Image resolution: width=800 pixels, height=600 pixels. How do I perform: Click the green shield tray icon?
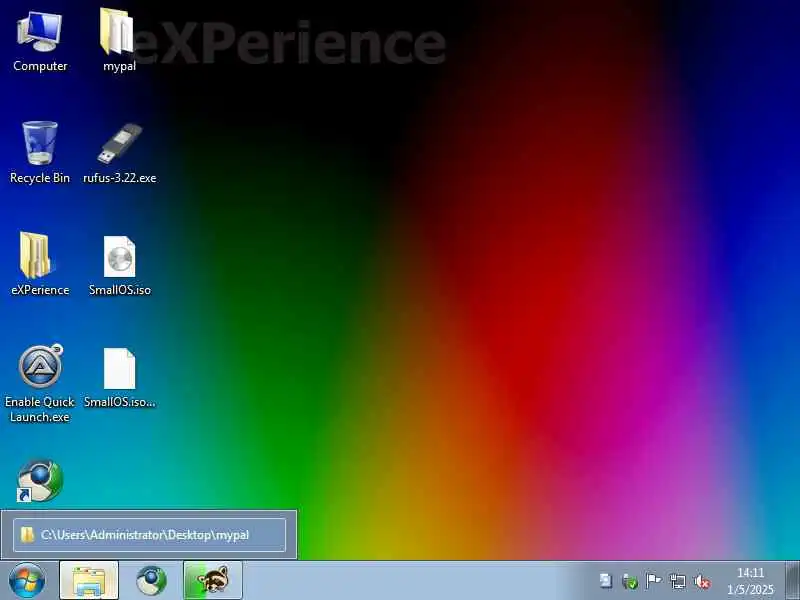(630, 581)
